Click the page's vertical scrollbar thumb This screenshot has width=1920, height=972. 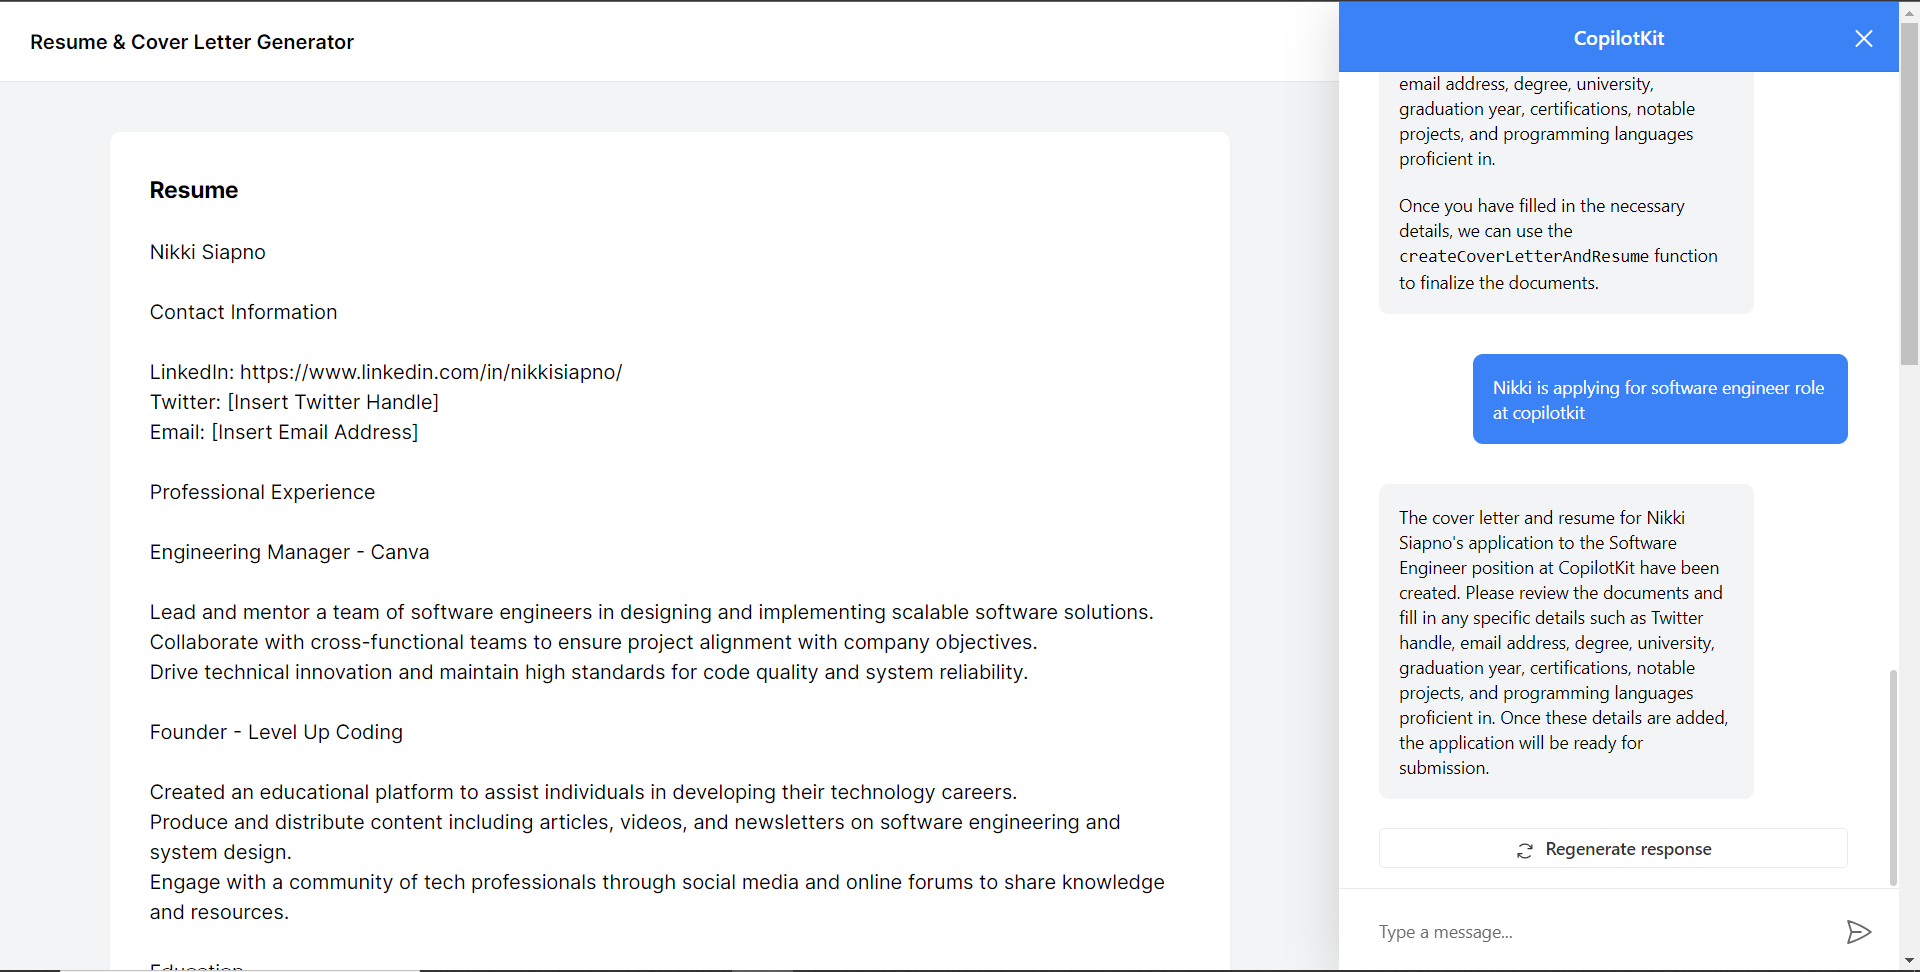click(1909, 194)
